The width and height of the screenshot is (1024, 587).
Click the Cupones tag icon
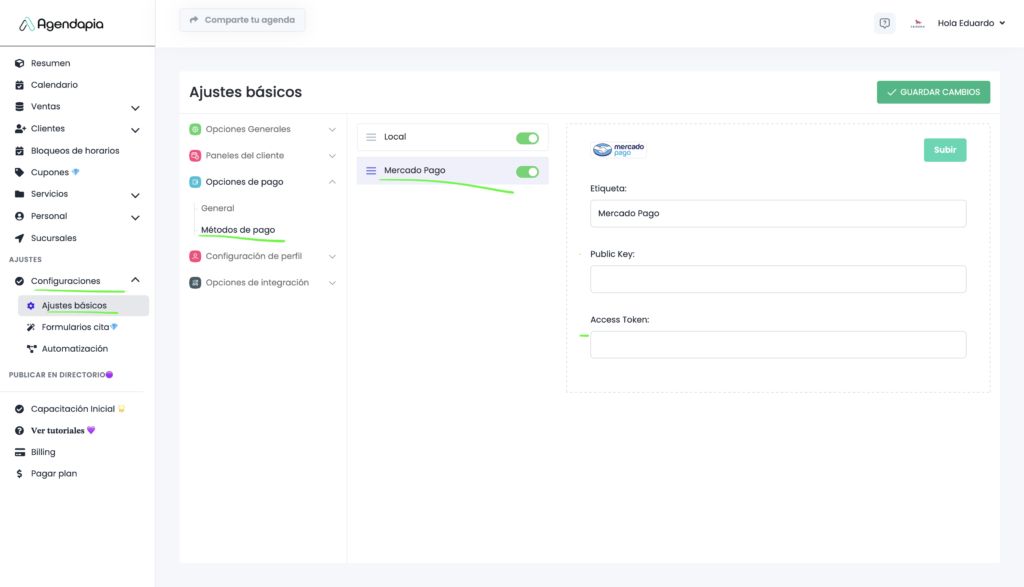click(19, 172)
